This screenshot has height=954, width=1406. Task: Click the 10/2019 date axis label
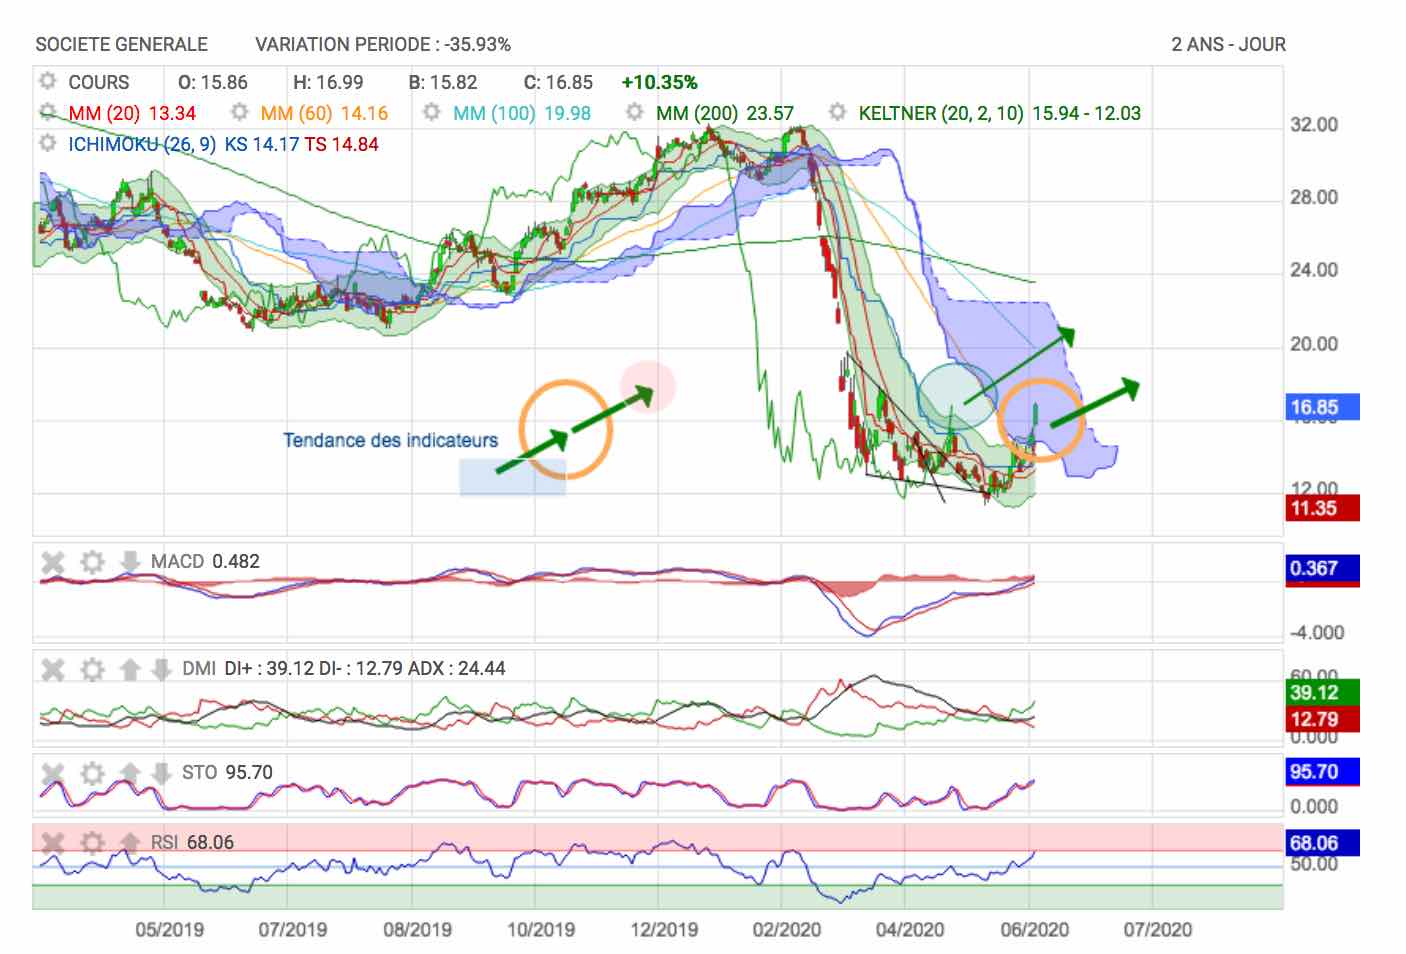click(540, 929)
